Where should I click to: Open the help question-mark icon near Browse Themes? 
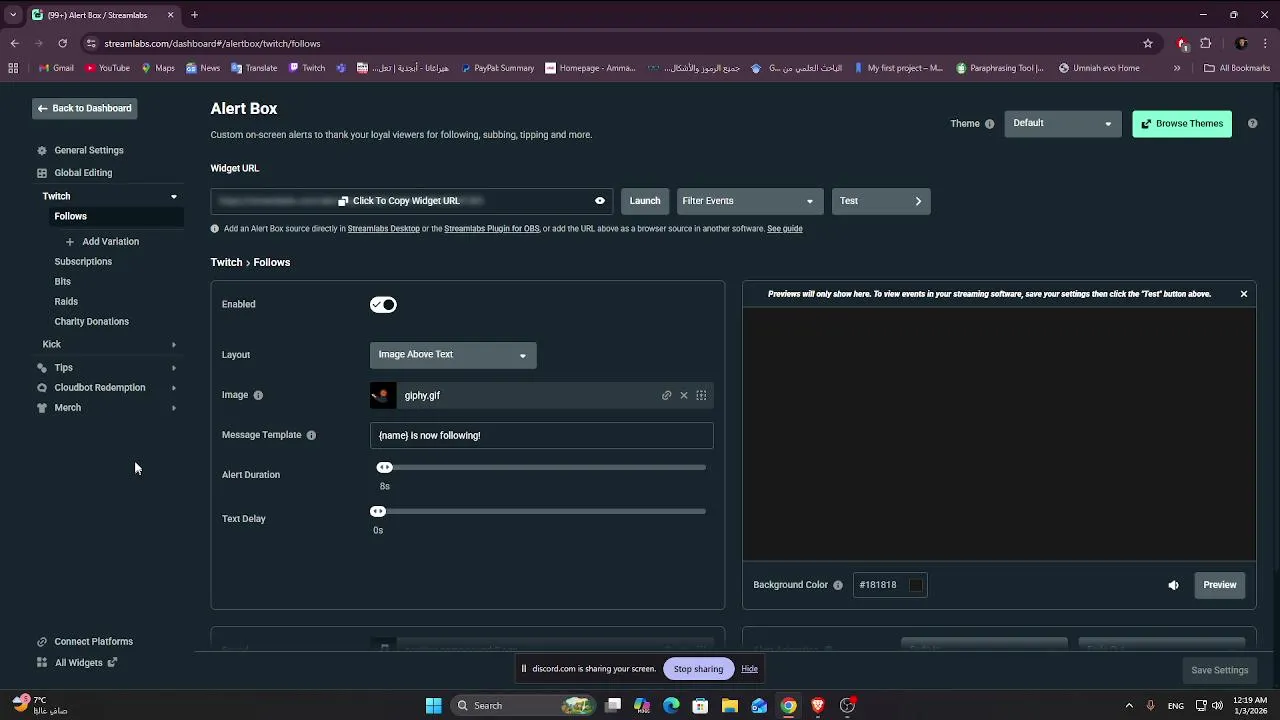(1252, 124)
